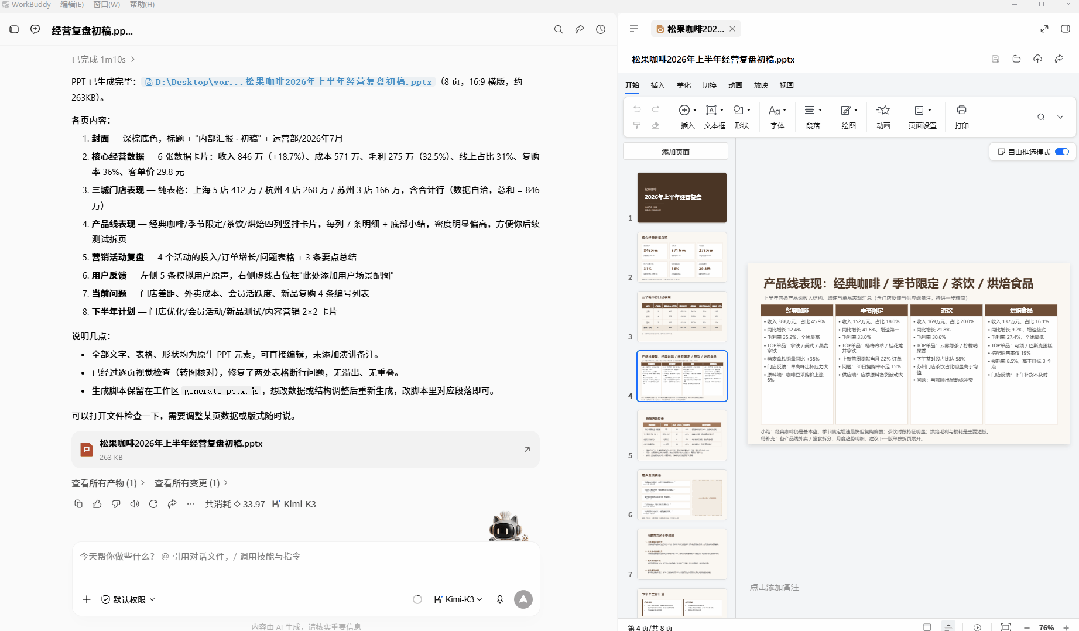Open the fourth ribbon tab
The width and height of the screenshot is (1079, 631).
pos(709,85)
